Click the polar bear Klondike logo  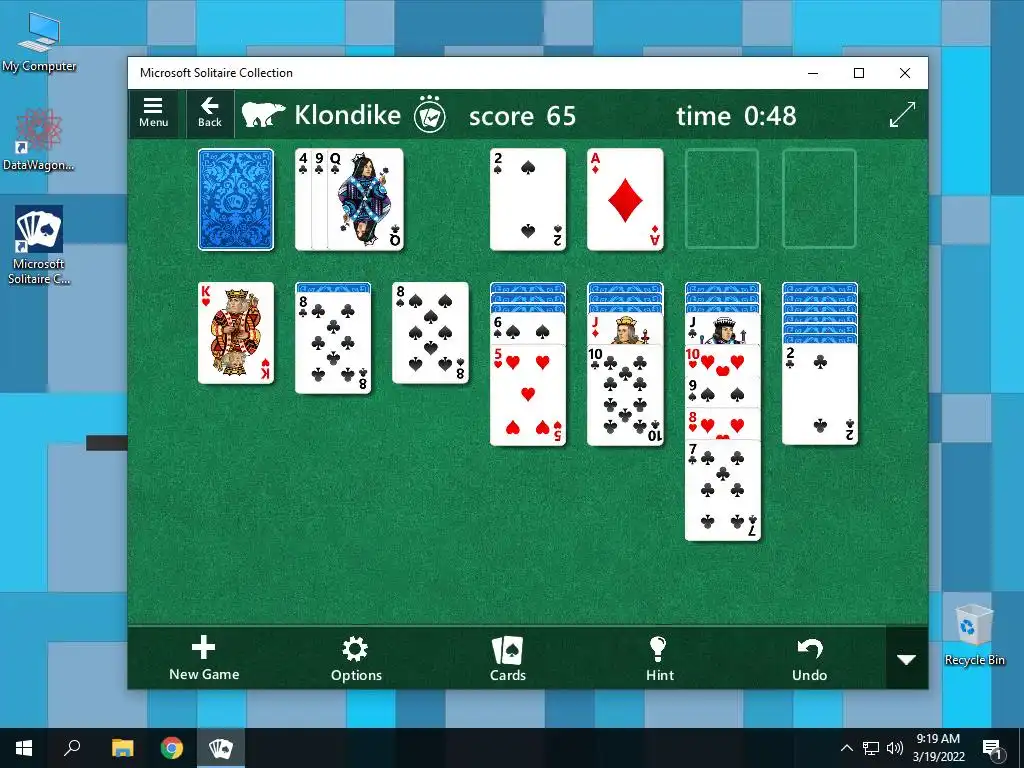pos(263,115)
